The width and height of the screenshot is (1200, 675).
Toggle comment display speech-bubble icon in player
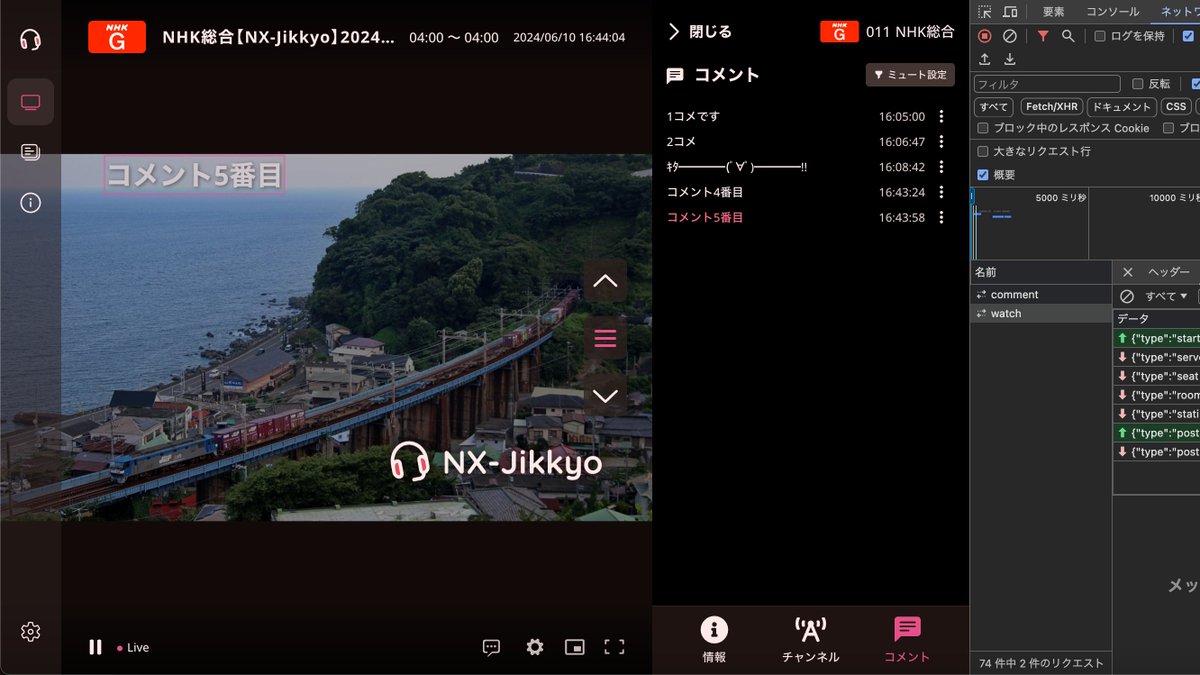point(491,647)
